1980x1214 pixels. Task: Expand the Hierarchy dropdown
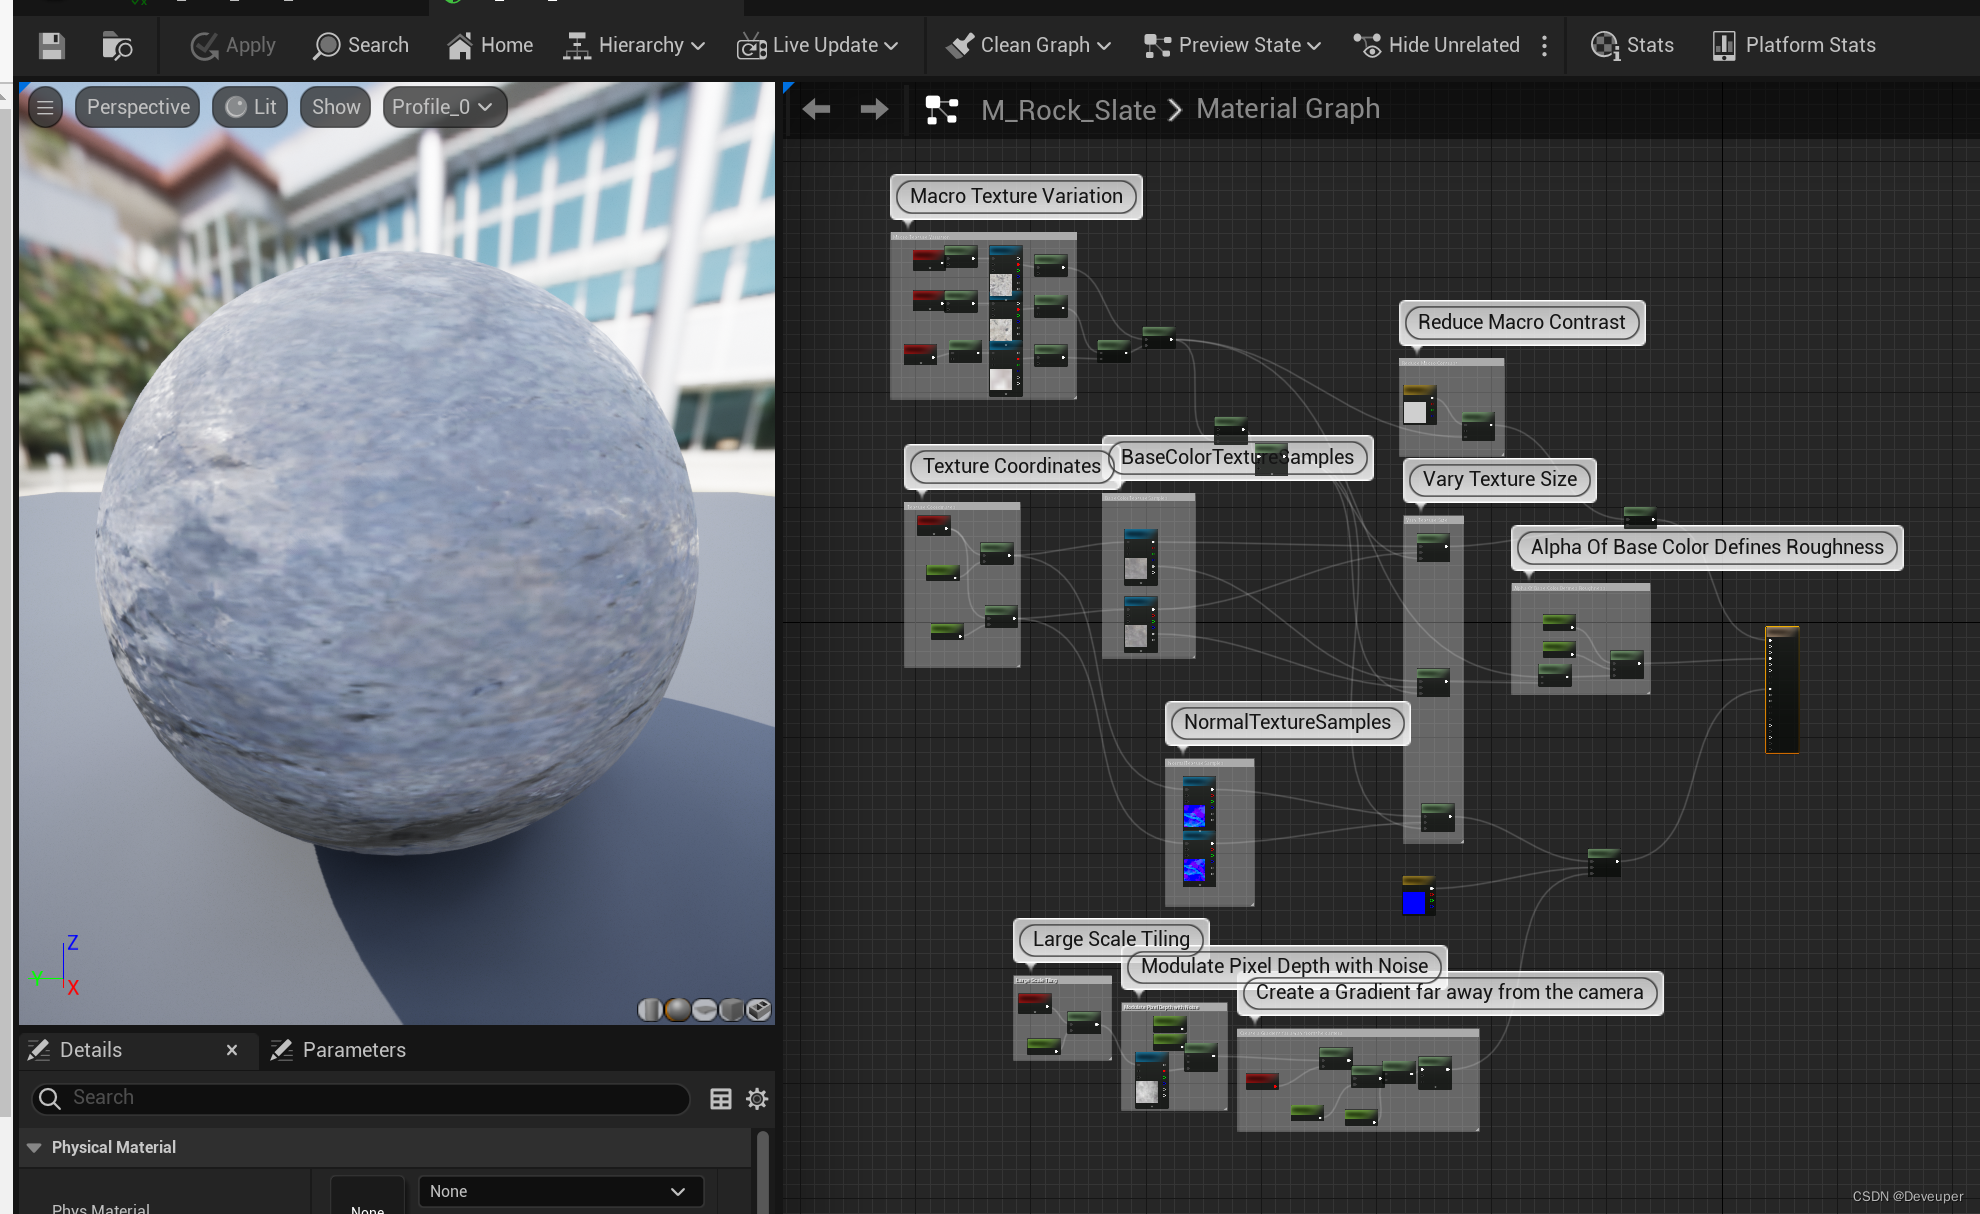635,46
